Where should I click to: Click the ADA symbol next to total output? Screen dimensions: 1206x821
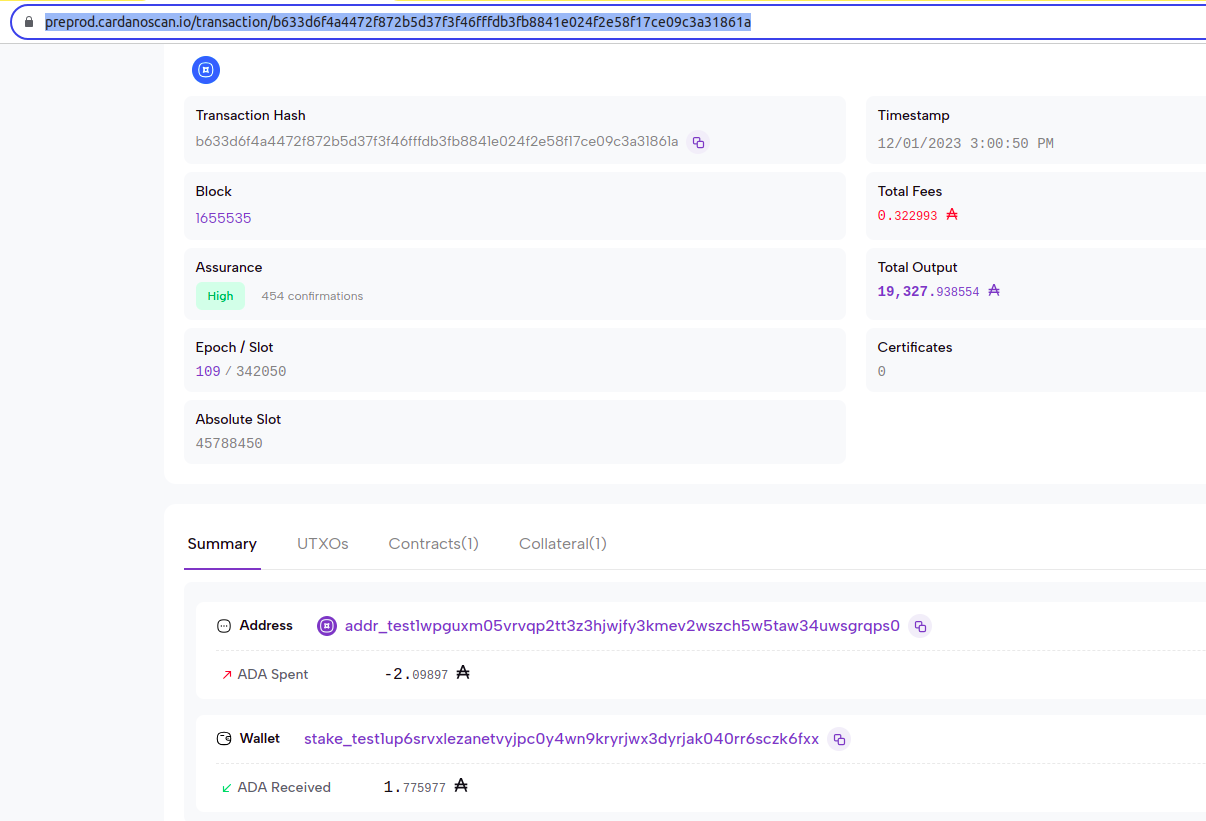994,290
